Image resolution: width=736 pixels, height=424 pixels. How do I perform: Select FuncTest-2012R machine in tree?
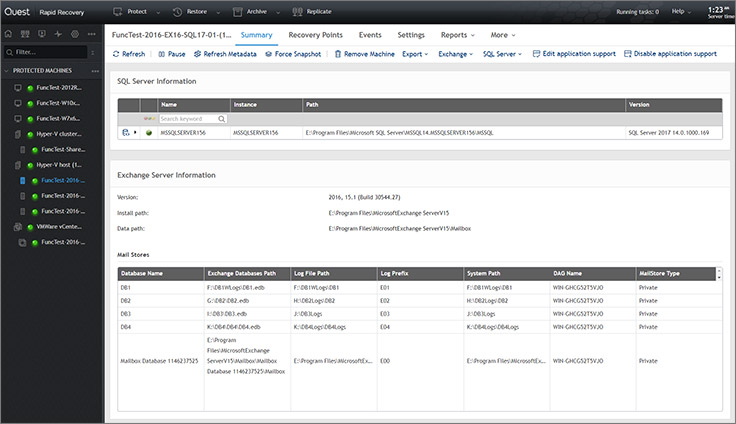pyautogui.click(x=59, y=88)
